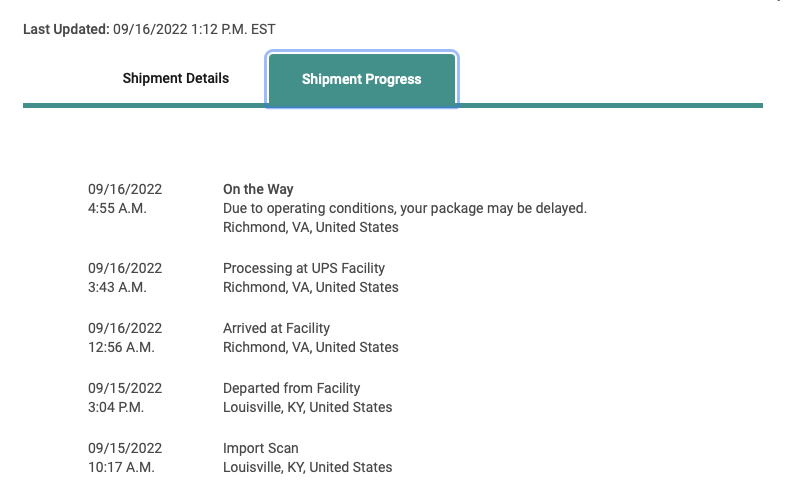
Task: Click the "Arrived at Facility" status
Action: tap(276, 328)
